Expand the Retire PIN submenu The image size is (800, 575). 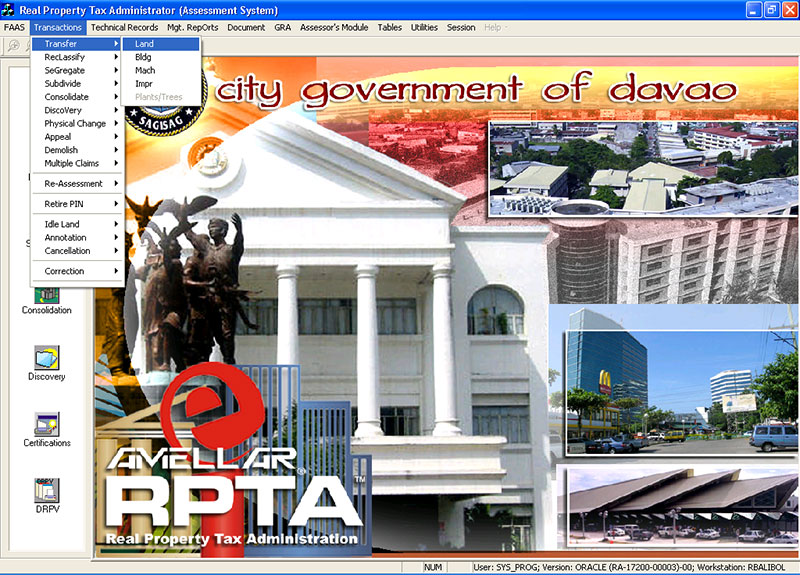click(77, 204)
